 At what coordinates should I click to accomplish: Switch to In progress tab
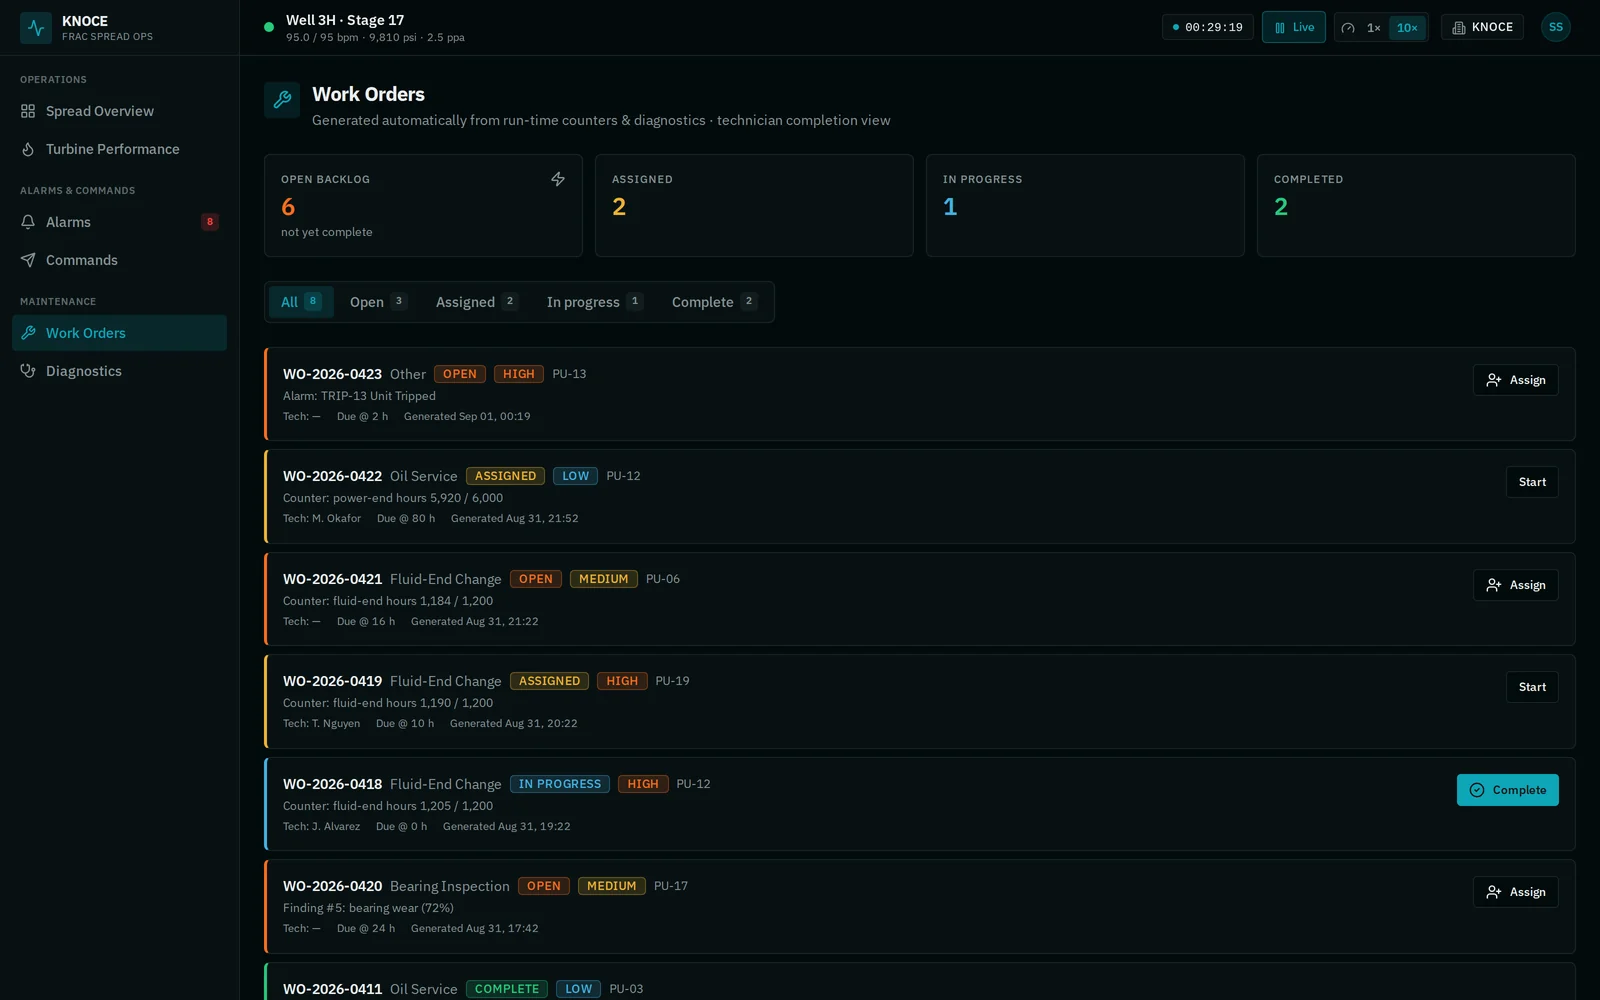(x=595, y=302)
